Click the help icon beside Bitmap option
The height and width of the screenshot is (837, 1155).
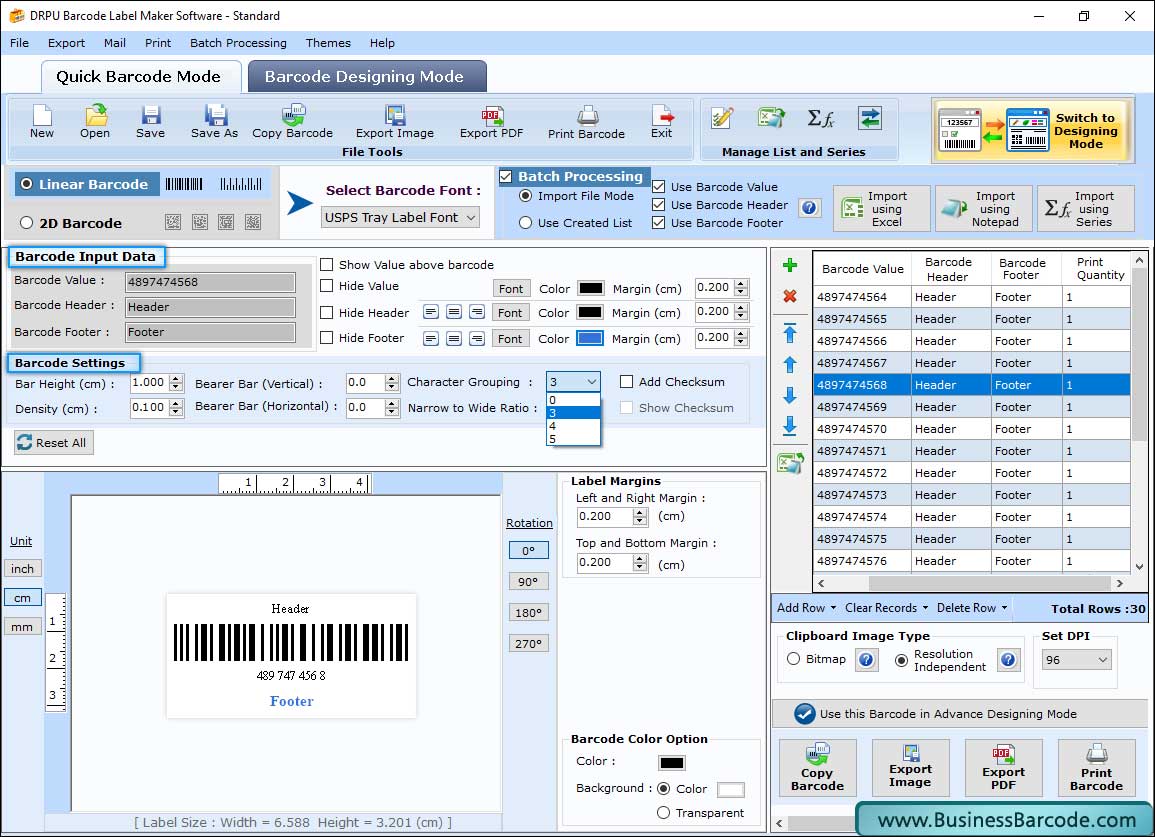pos(867,660)
